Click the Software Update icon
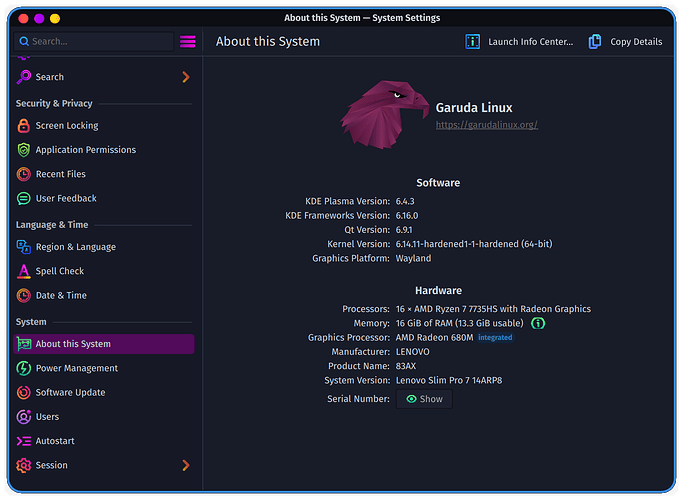683x499 pixels. click(x=24, y=393)
